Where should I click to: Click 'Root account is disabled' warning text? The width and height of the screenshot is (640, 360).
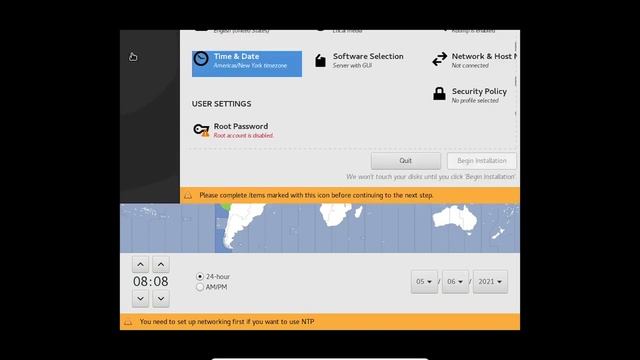[243, 136]
